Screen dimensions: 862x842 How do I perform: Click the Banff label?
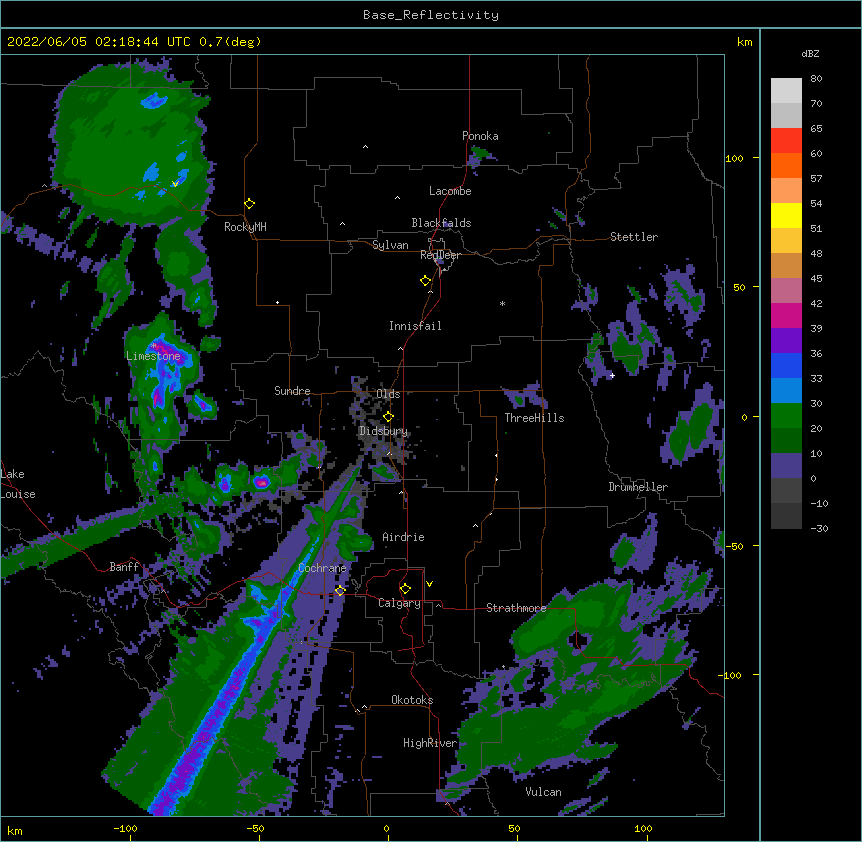[x=124, y=567]
